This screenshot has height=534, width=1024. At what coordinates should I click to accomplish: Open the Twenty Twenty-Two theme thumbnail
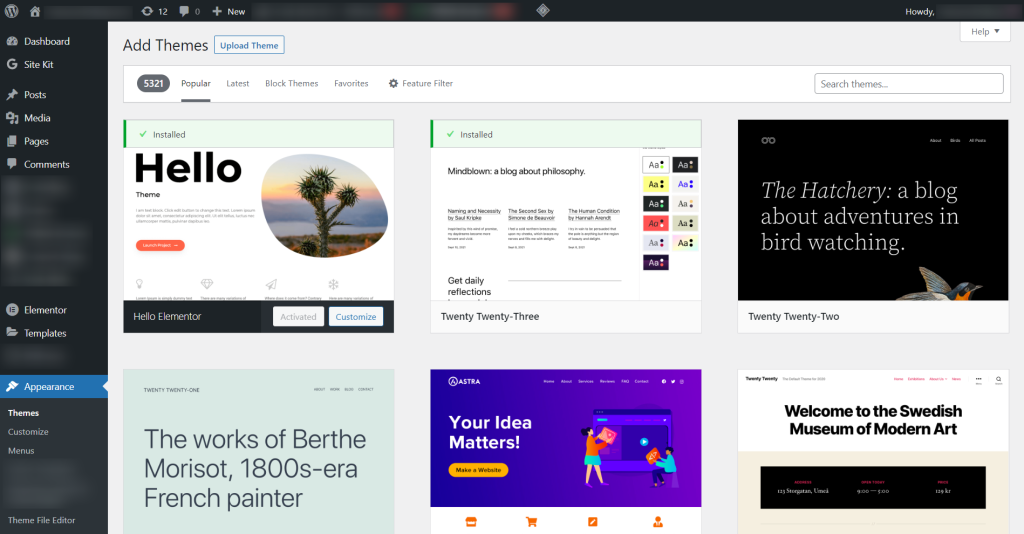click(873, 210)
